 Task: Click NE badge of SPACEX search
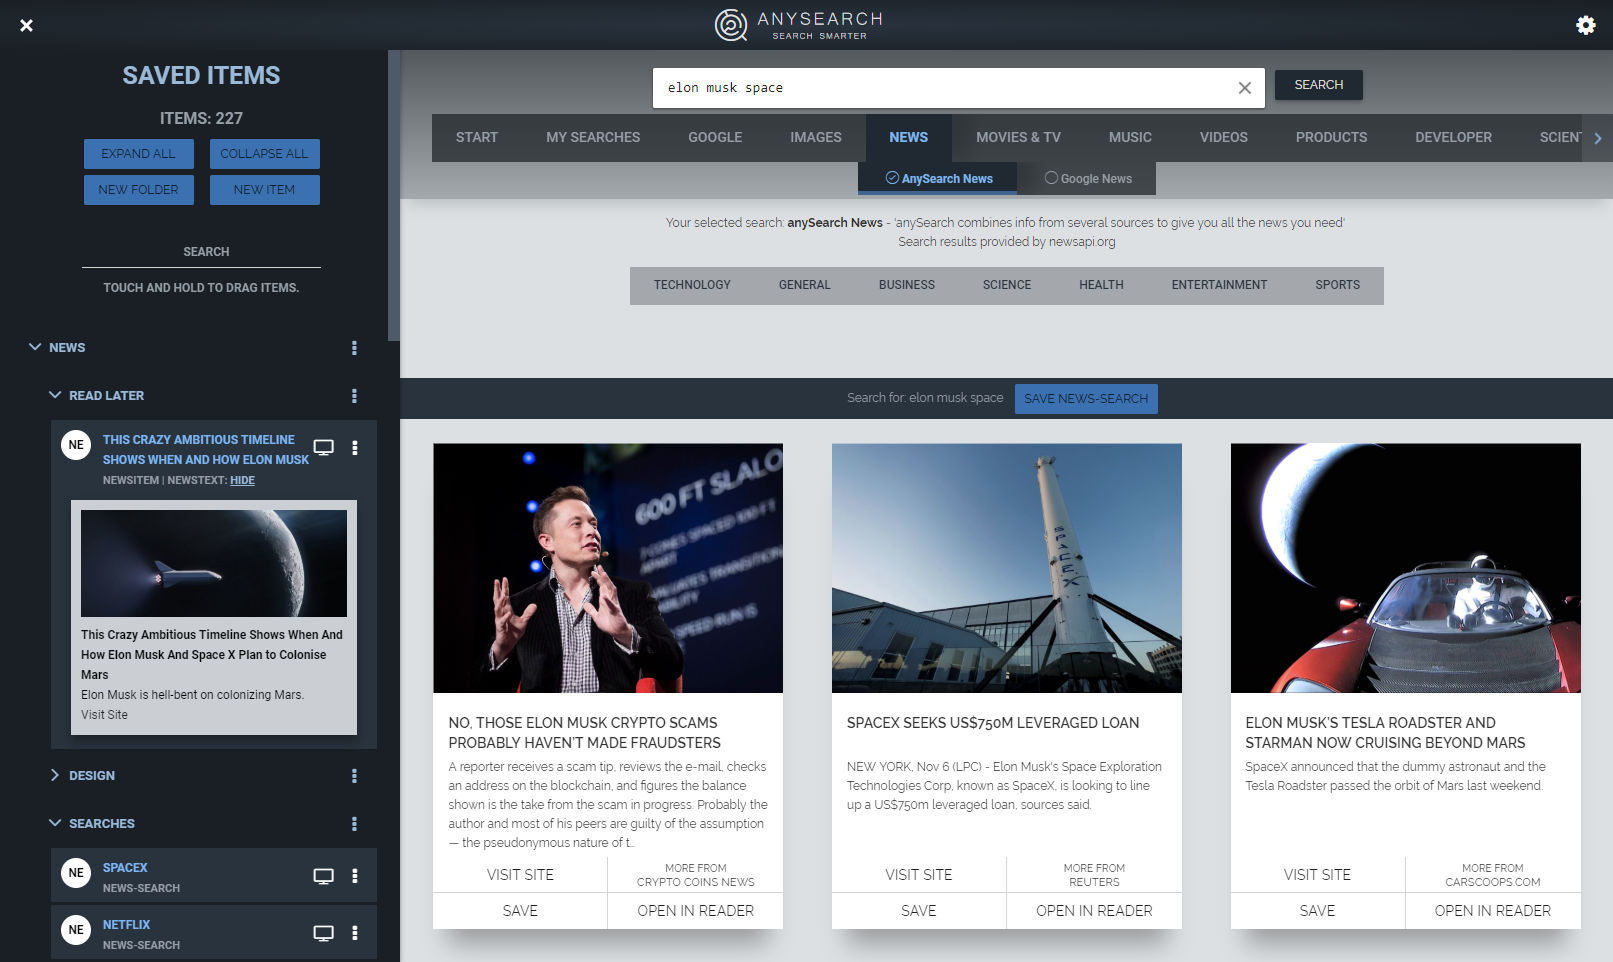coord(76,873)
